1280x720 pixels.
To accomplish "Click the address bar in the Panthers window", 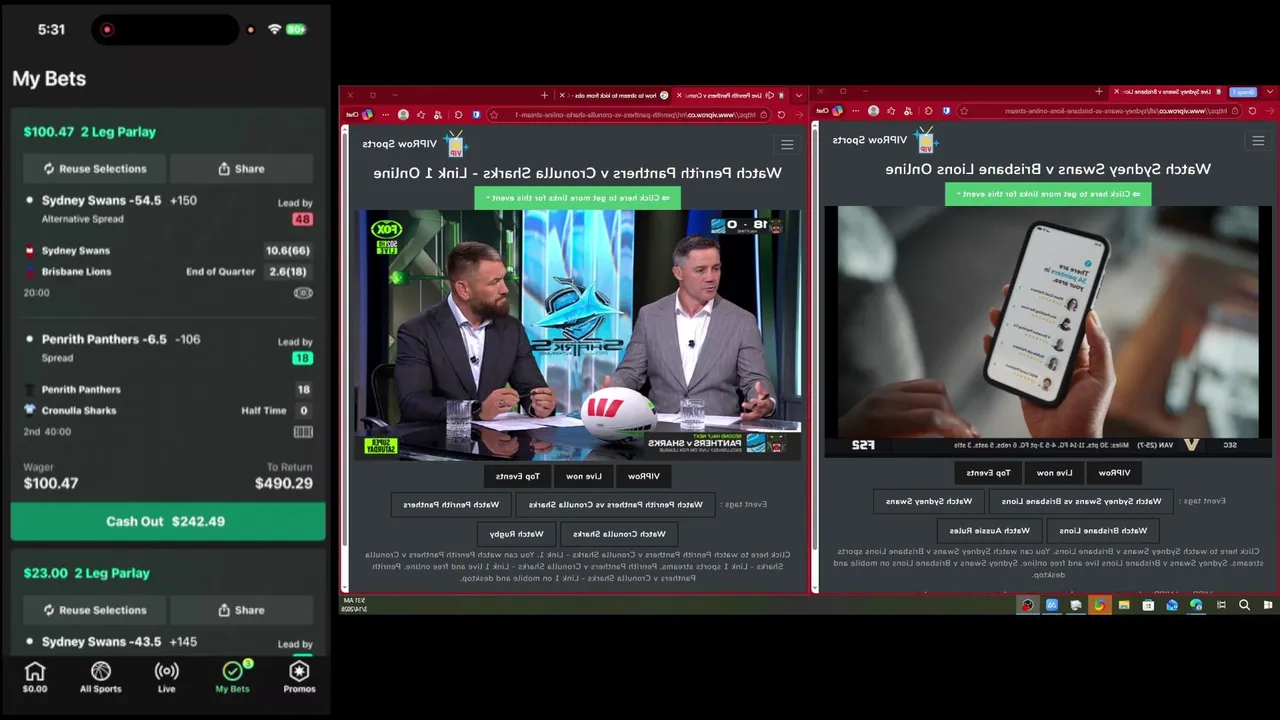I will (x=629, y=114).
